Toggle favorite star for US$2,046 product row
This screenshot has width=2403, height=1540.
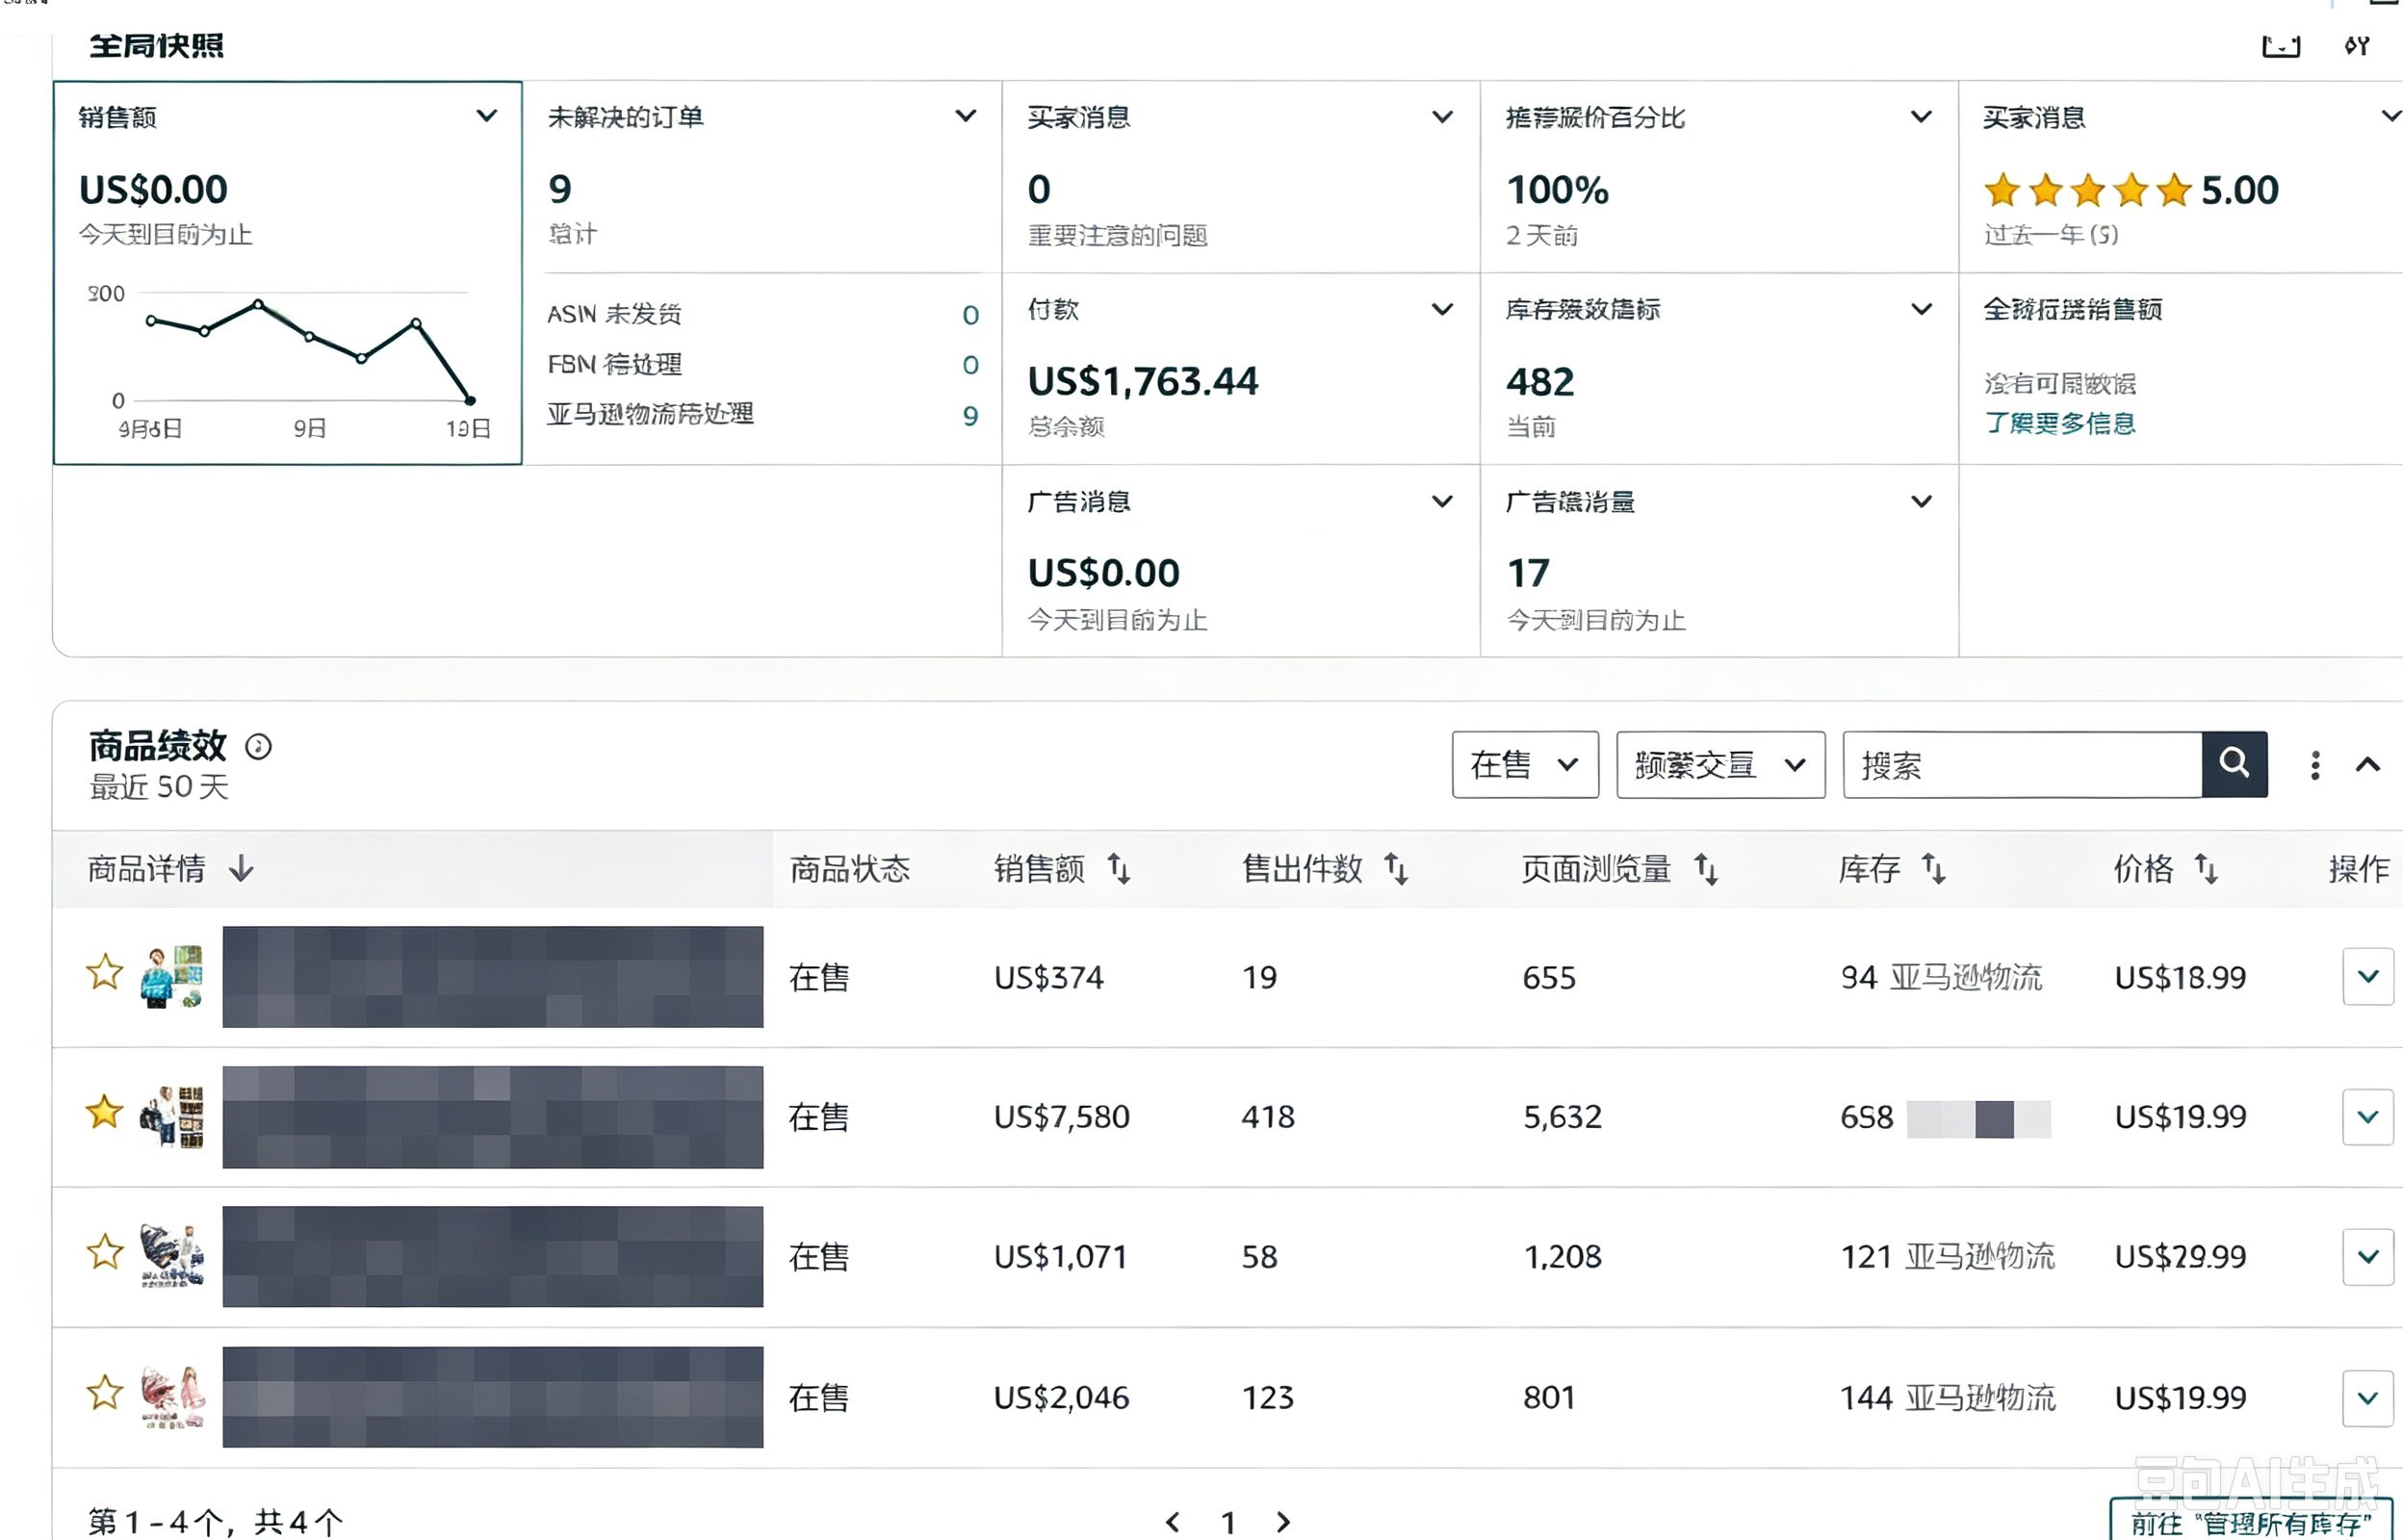click(x=104, y=1392)
